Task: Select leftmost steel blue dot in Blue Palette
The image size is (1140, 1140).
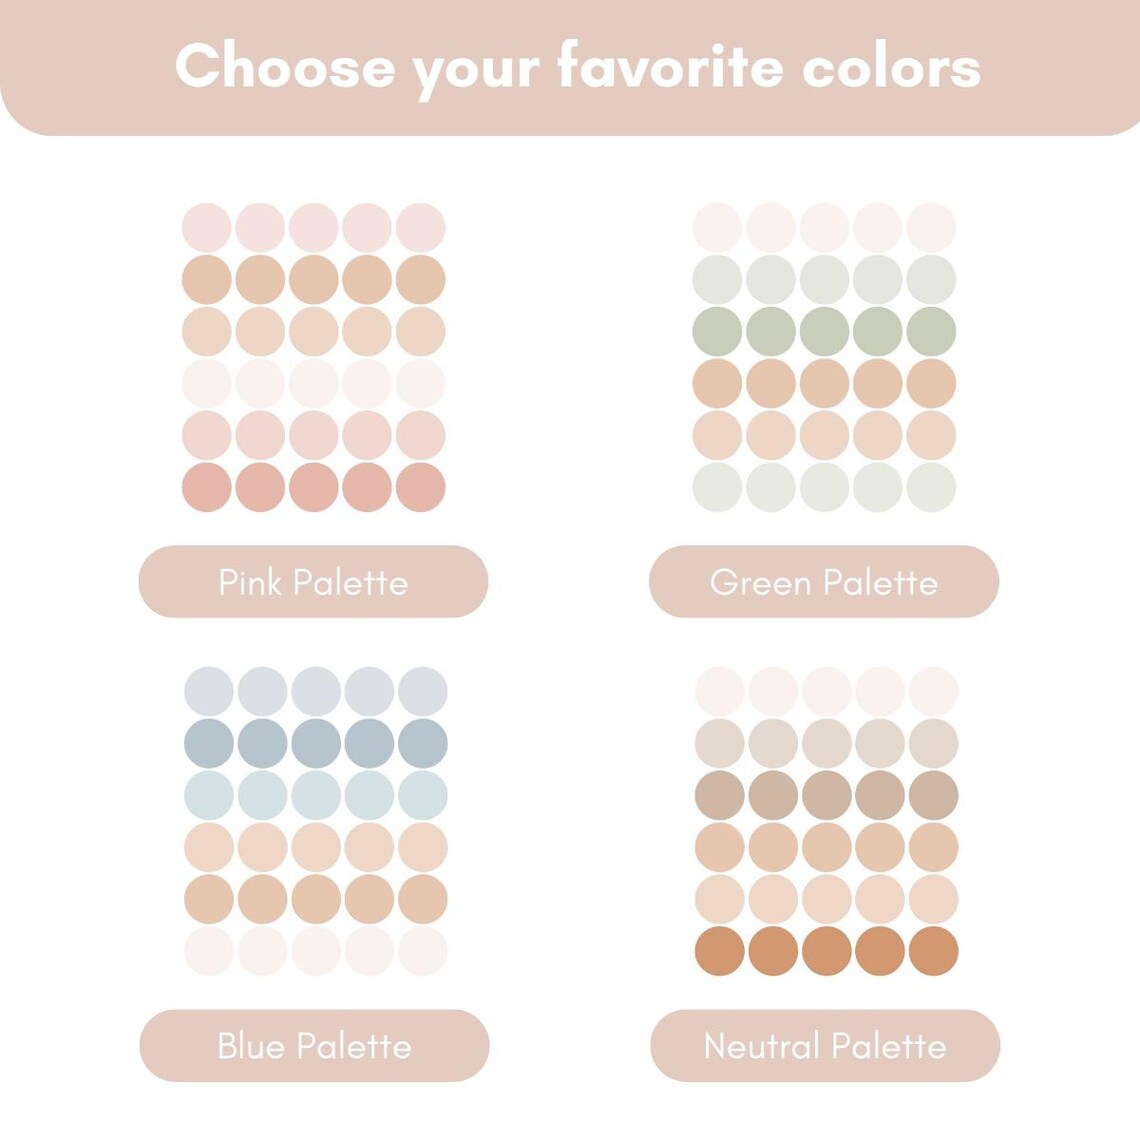Action: click(209, 743)
